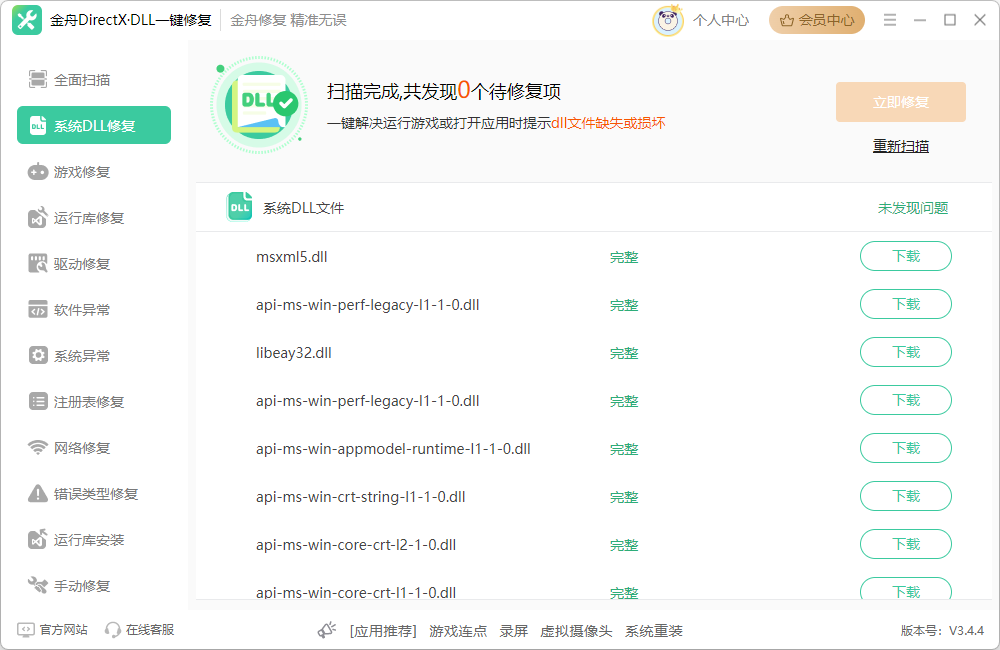The height and width of the screenshot is (650, 1000).
Task: Click the warning triangle error type icon
Action: click(x=38, y=494)
